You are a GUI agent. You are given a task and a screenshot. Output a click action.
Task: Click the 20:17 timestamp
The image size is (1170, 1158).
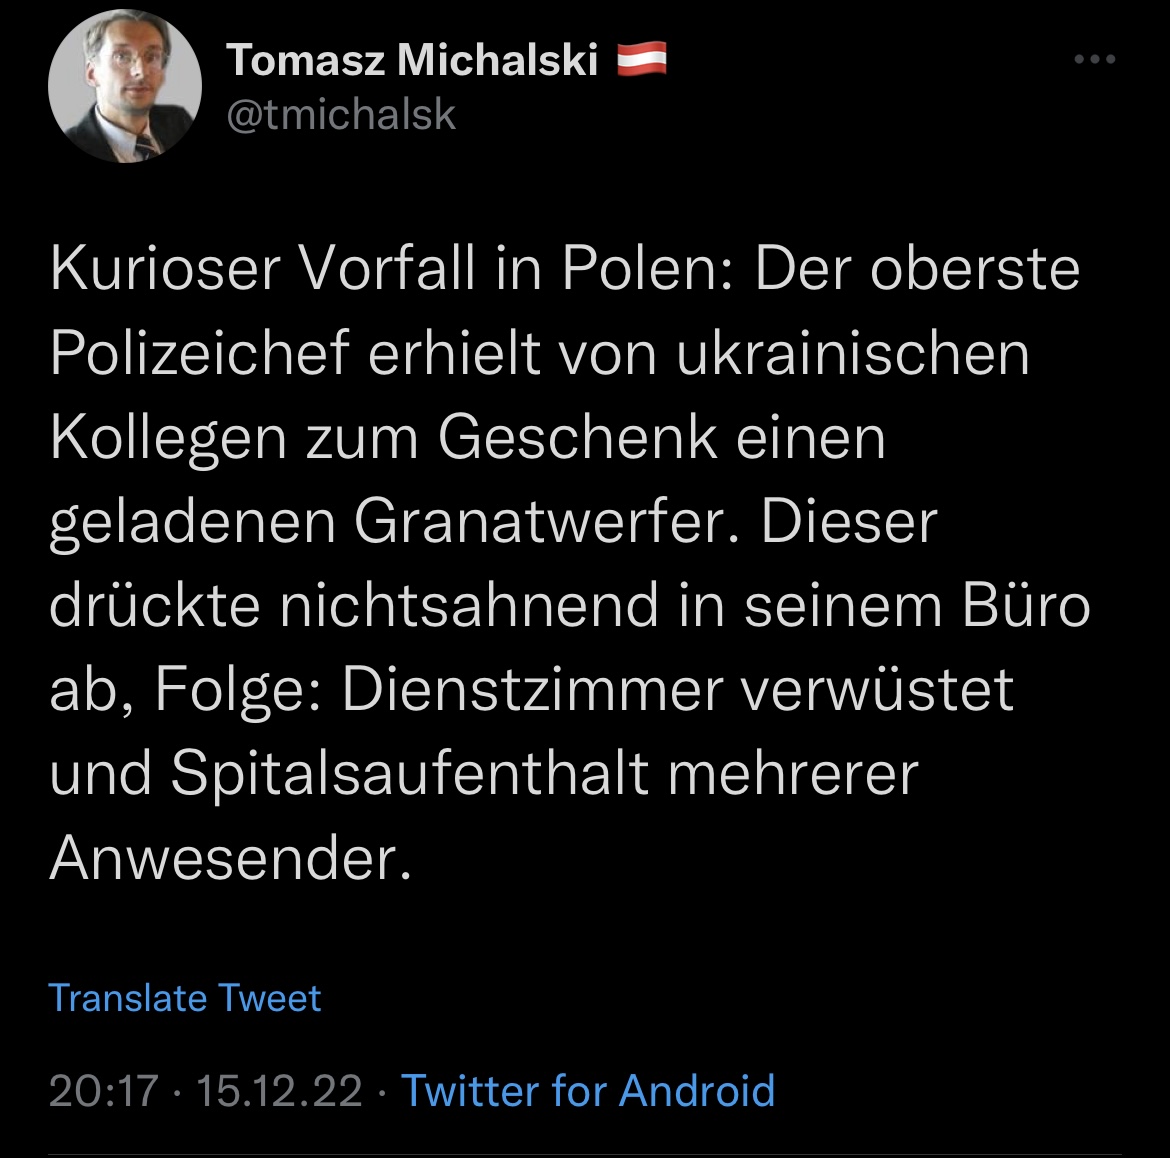[104, 1090]
